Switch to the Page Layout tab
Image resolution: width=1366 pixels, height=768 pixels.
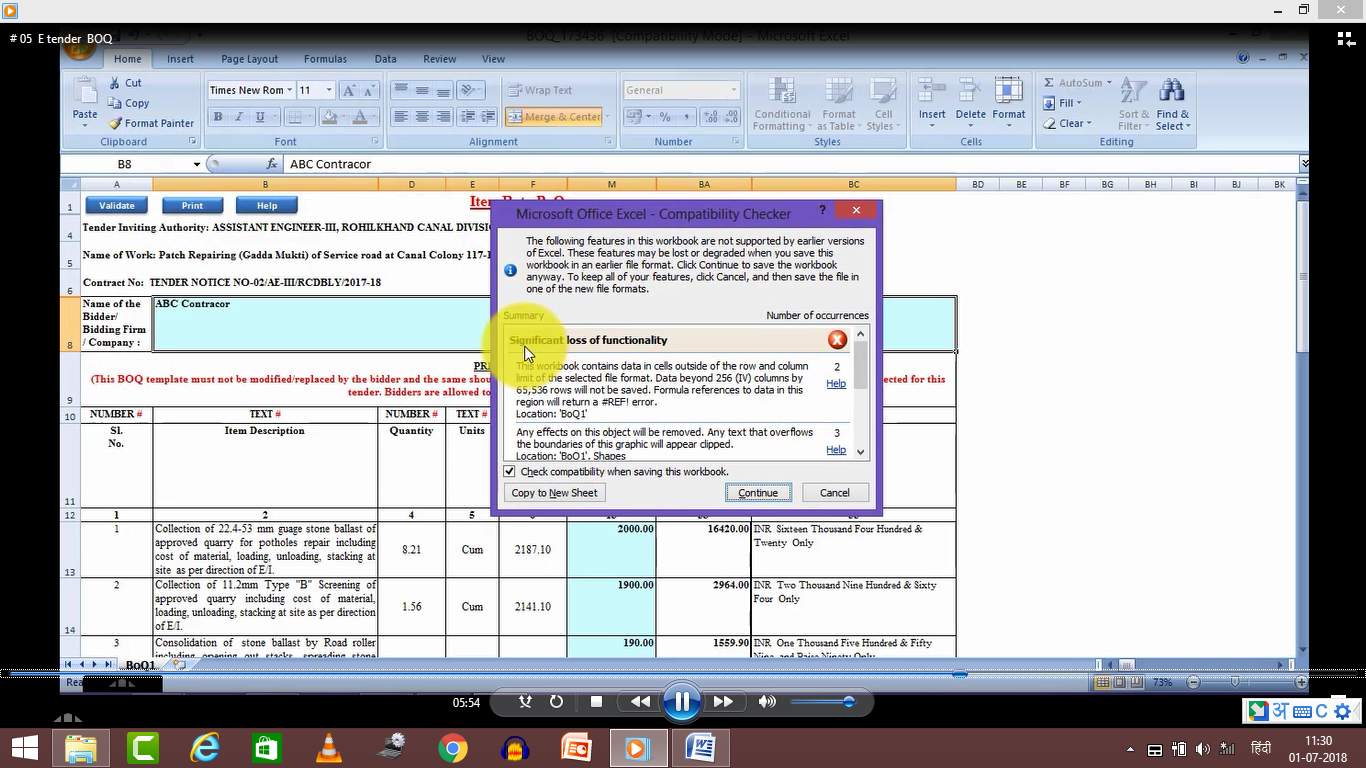pyautogui.click(x=250, y=59)
